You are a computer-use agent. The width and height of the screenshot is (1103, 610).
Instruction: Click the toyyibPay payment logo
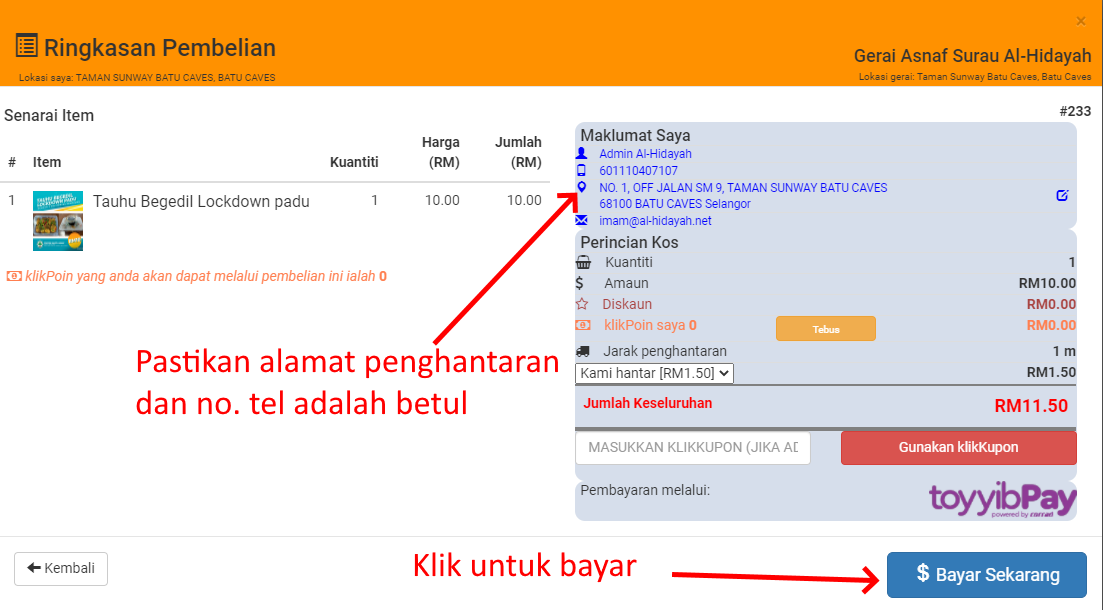point(1002,500)
